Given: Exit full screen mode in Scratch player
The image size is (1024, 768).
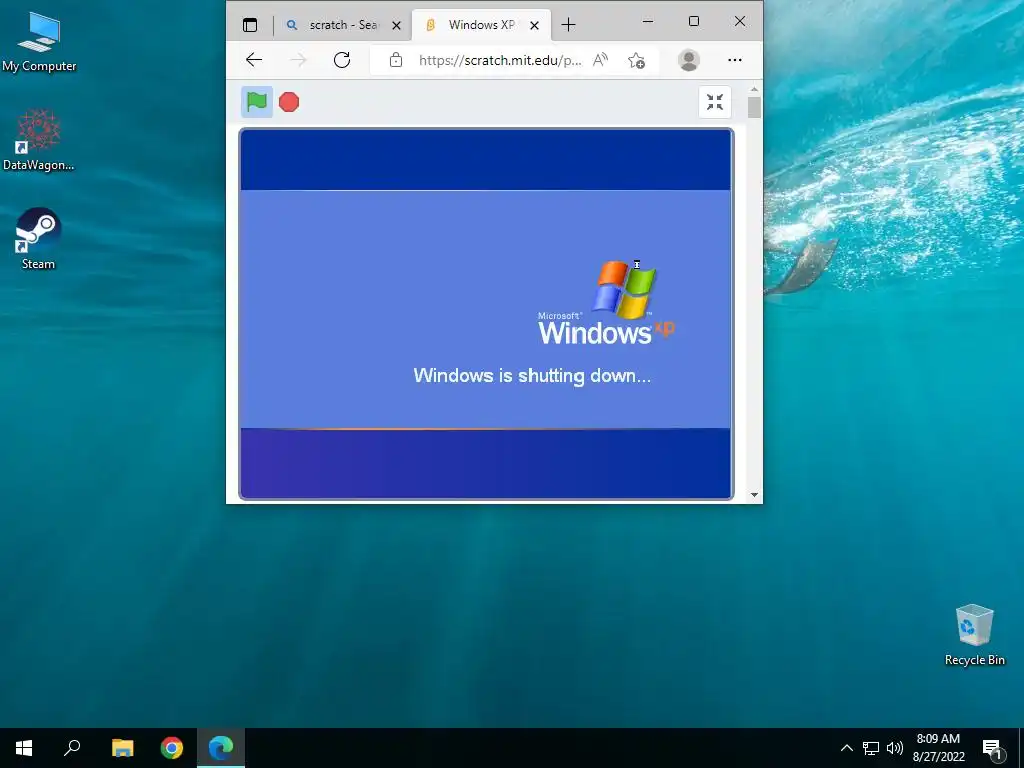Looking at the screenshot, I should coord(714,102).
